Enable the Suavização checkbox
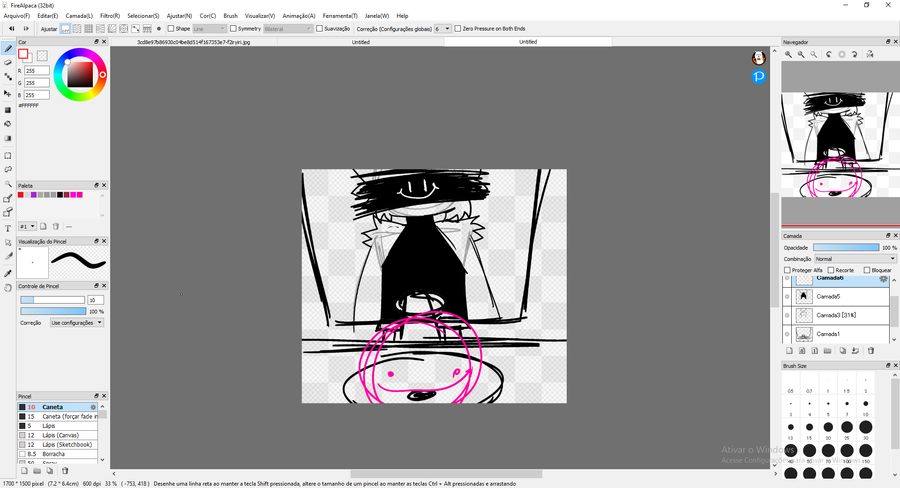Image resolution: width=900 pixels, height=488 pixels. 320,29
